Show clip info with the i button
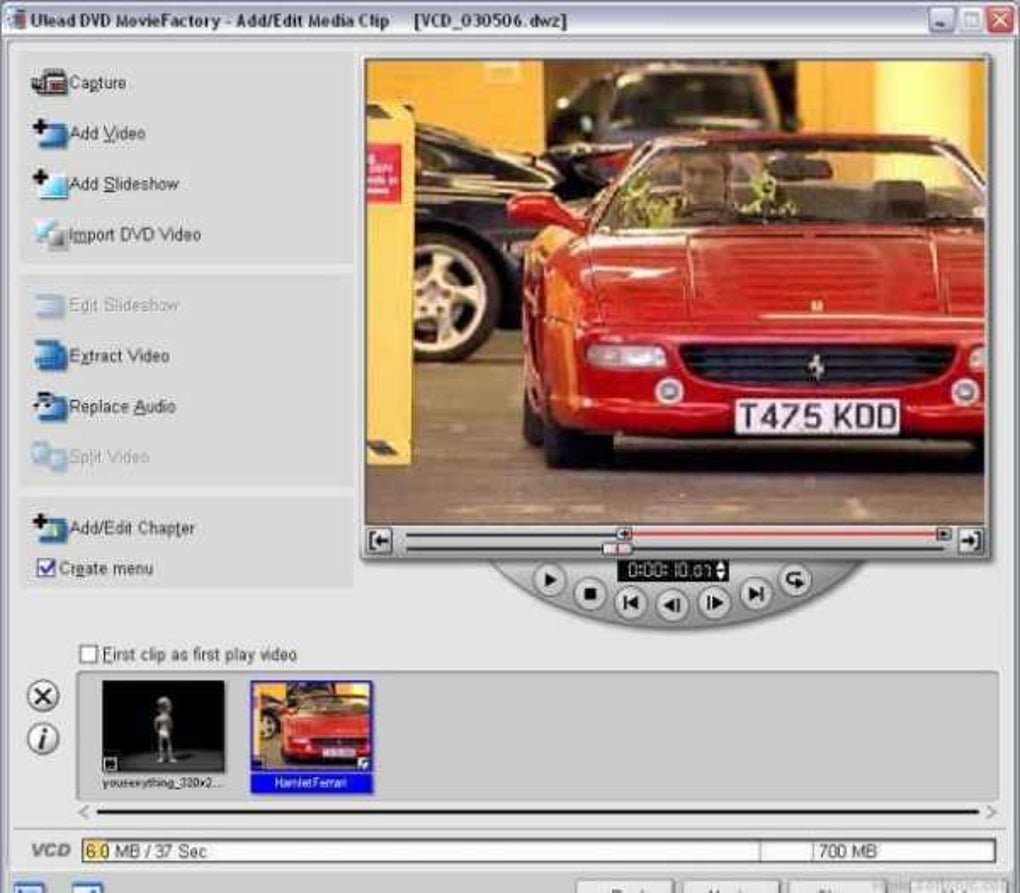The image size is (1020, 893). tap(43, 739)
